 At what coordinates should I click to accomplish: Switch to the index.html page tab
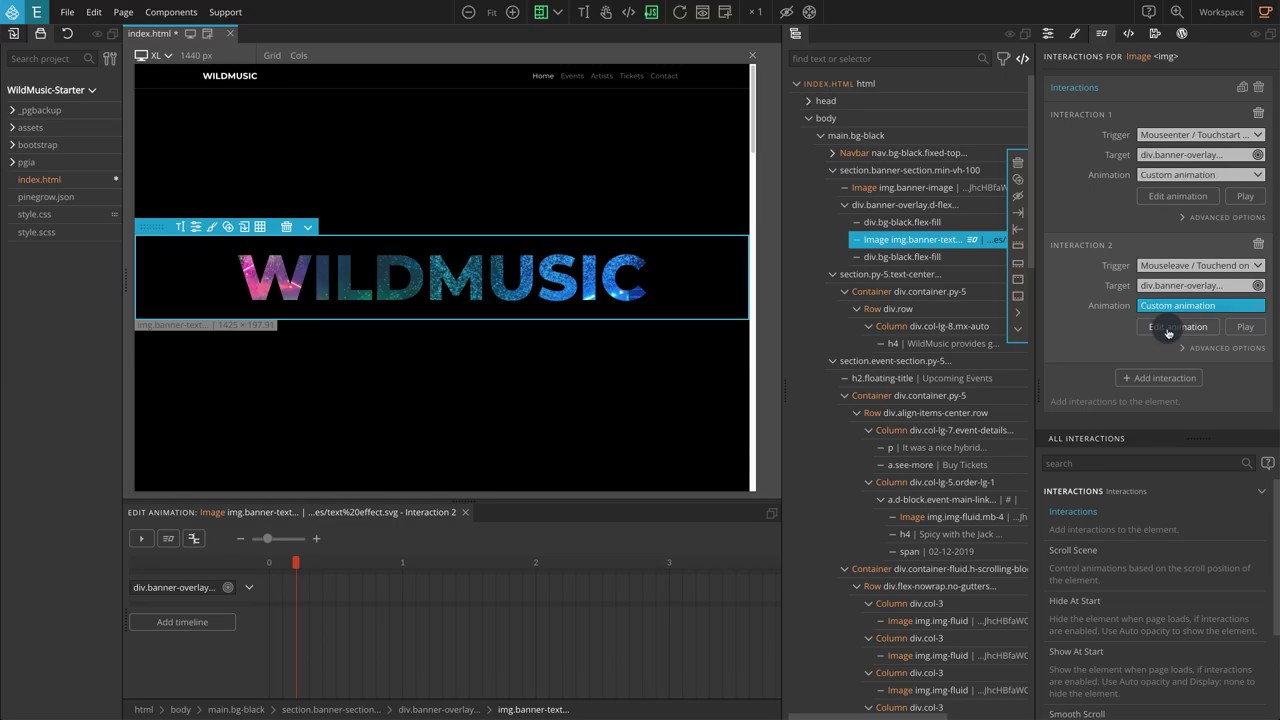152,34
